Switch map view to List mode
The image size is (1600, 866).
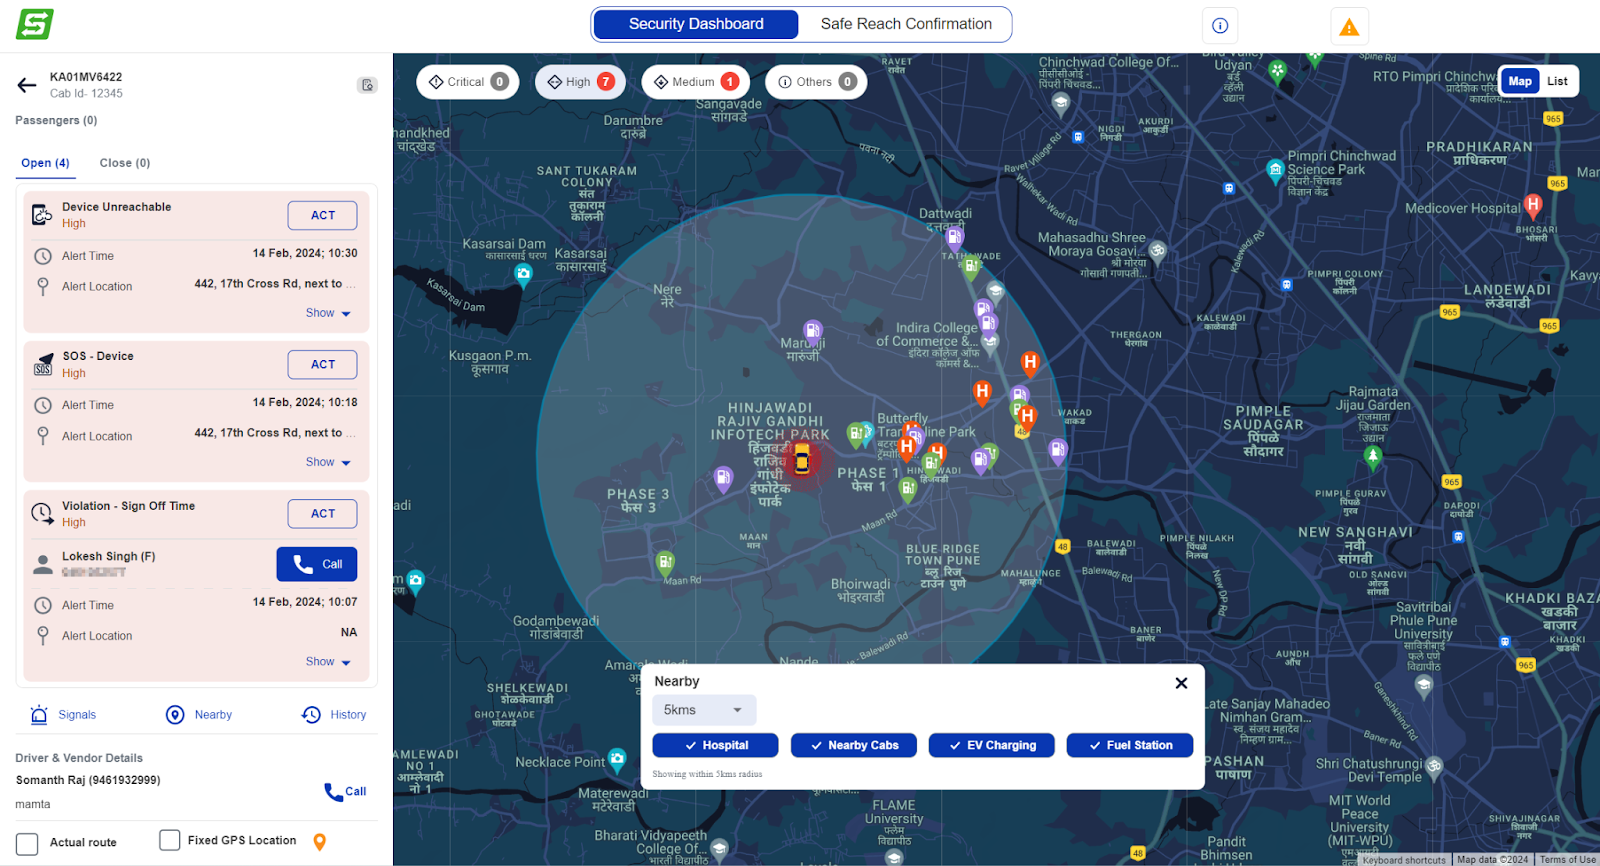coord(1557,81)
